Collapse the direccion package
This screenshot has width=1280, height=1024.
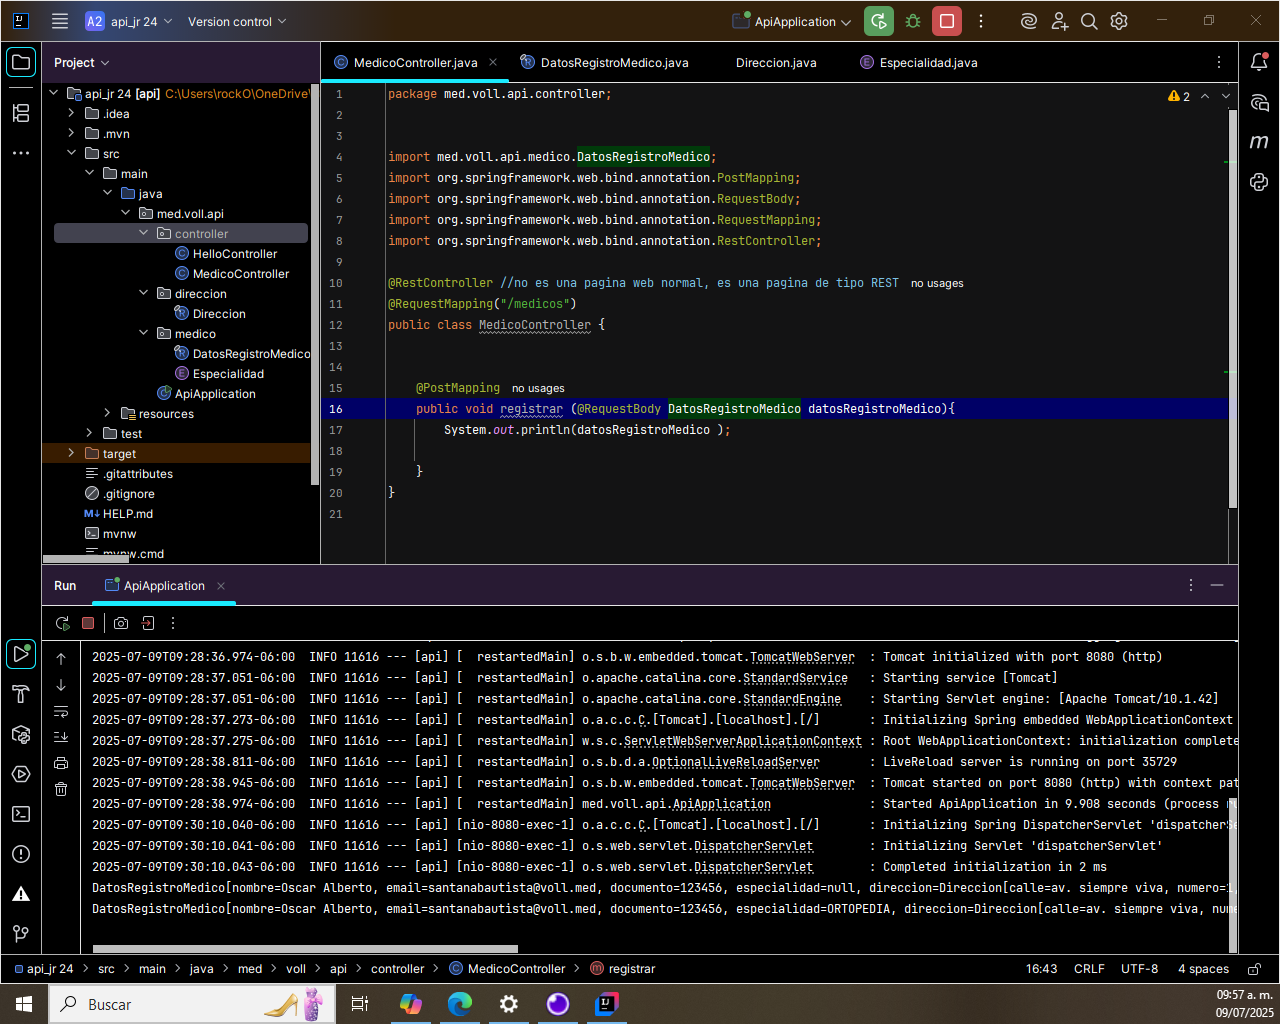click(x=143, y=294)
